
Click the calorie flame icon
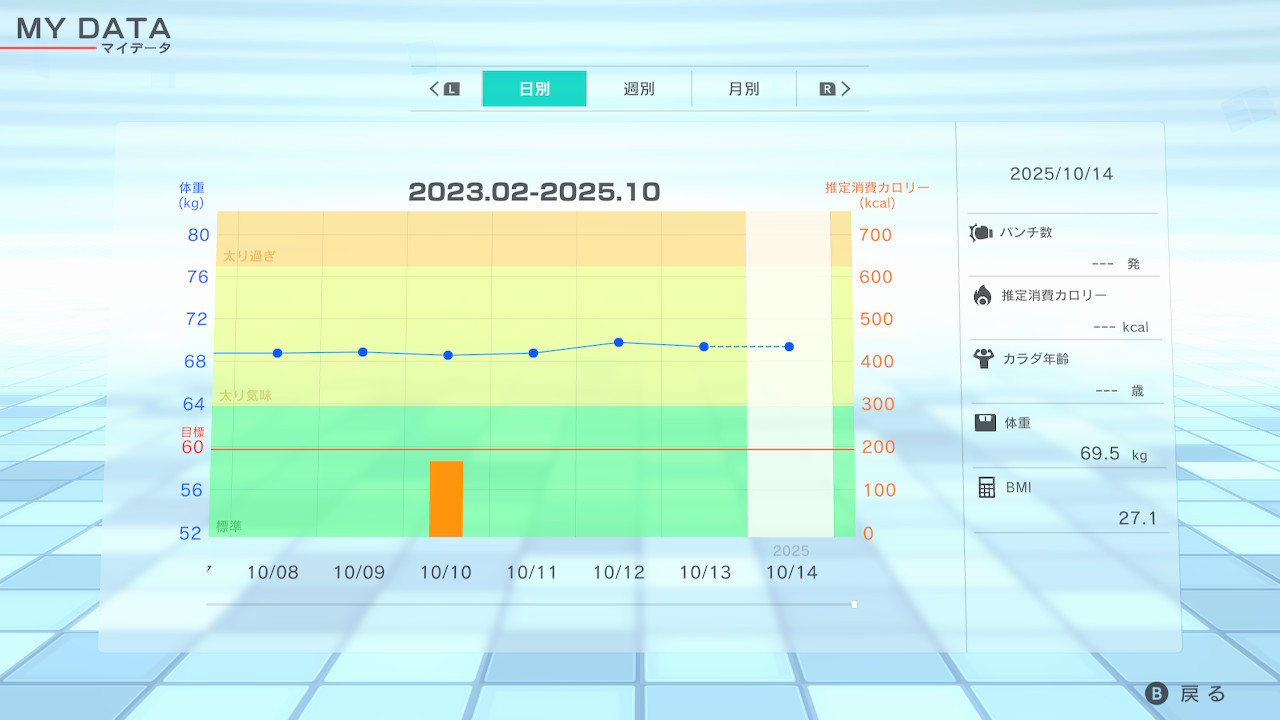983,295
